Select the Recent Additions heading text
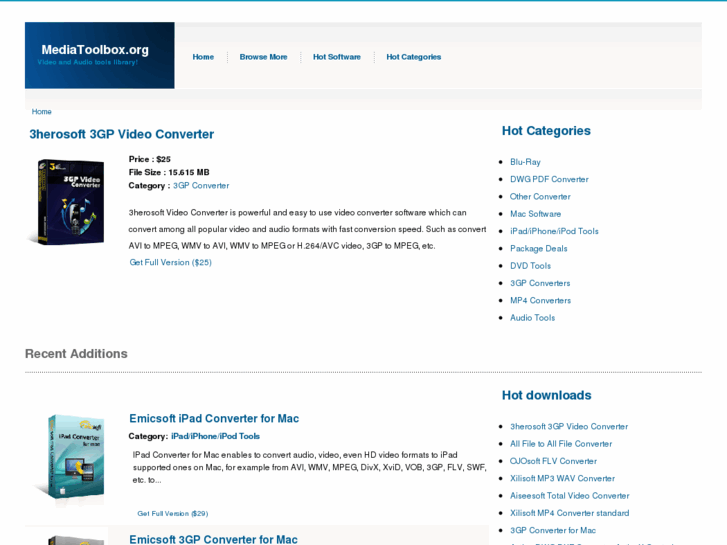 click(76, 354)
